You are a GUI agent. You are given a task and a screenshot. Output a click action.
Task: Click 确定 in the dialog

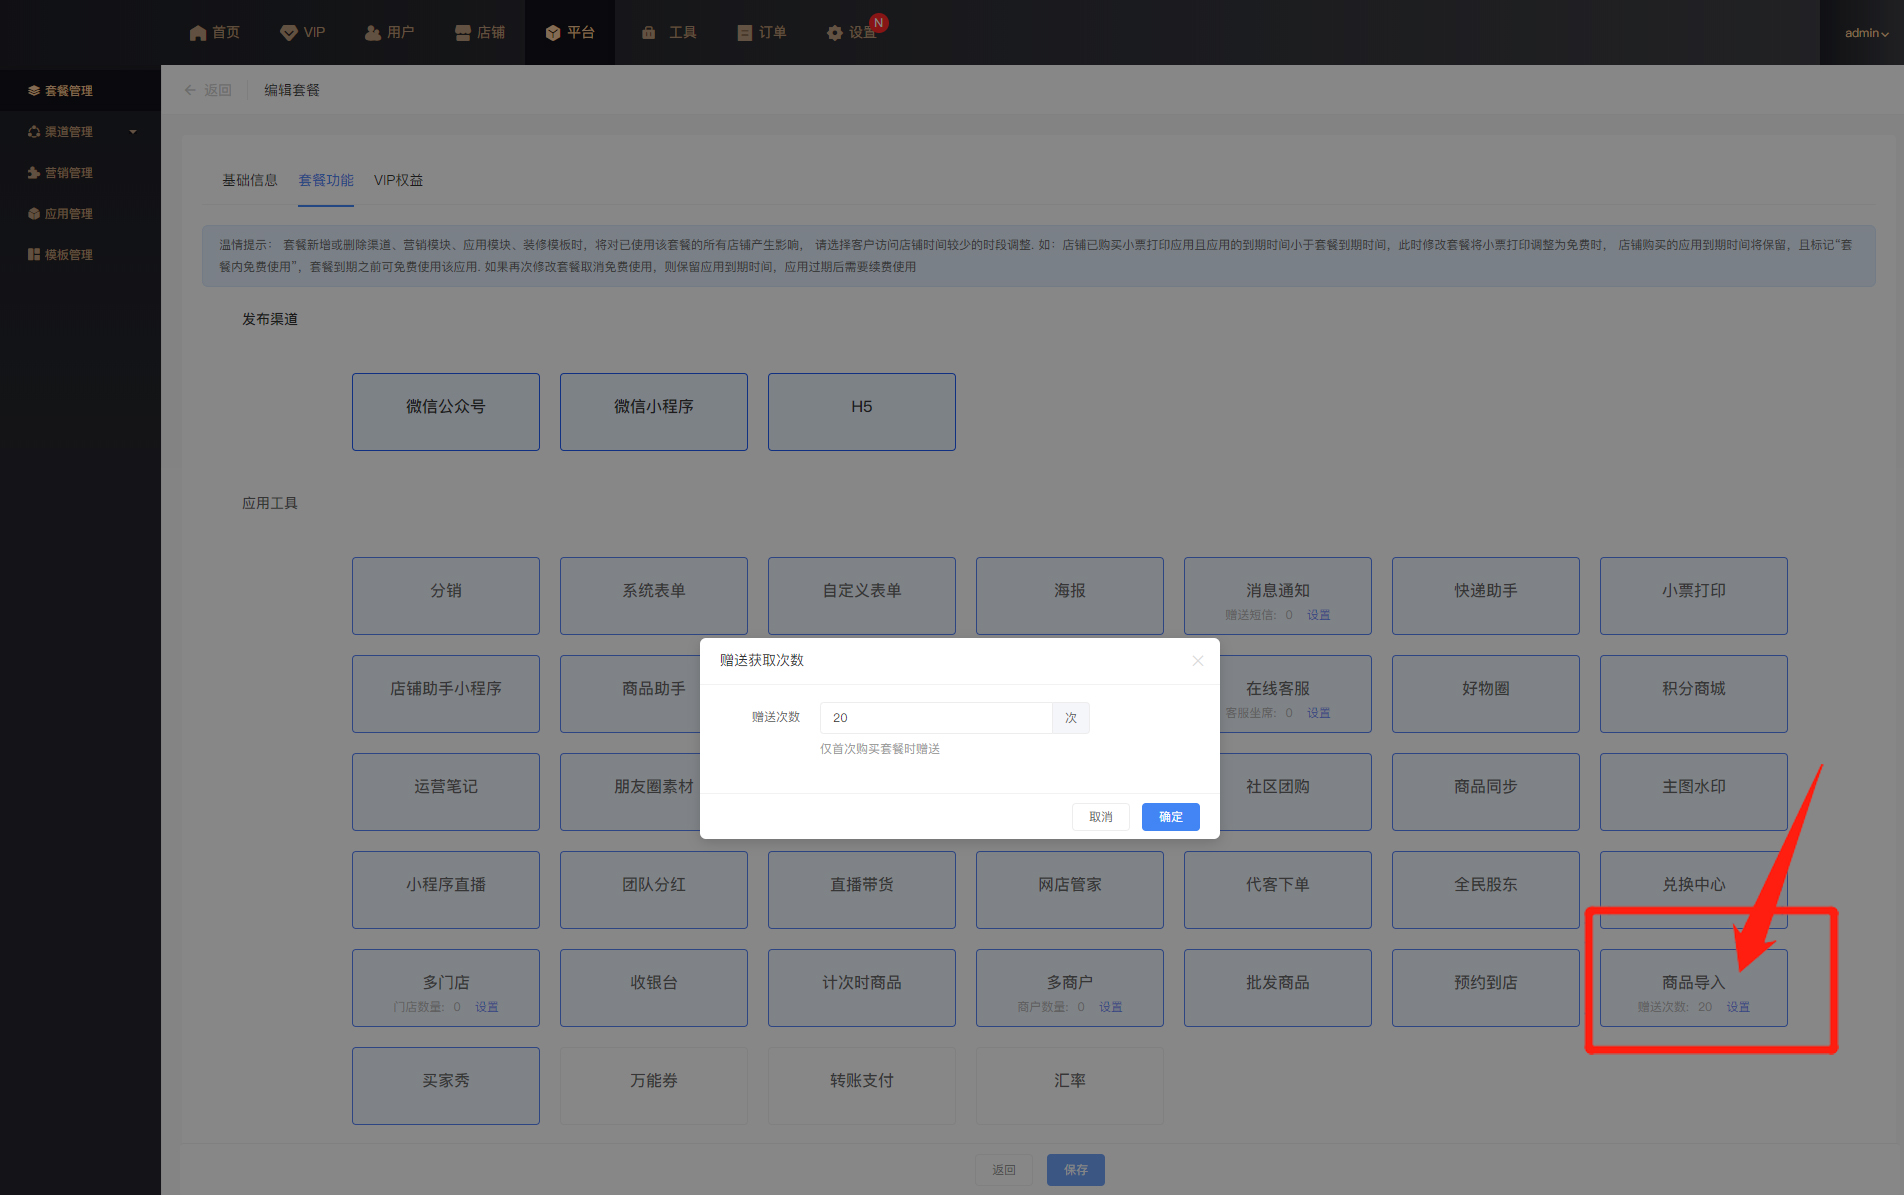pyautogui.click(x=1170, y=817)
